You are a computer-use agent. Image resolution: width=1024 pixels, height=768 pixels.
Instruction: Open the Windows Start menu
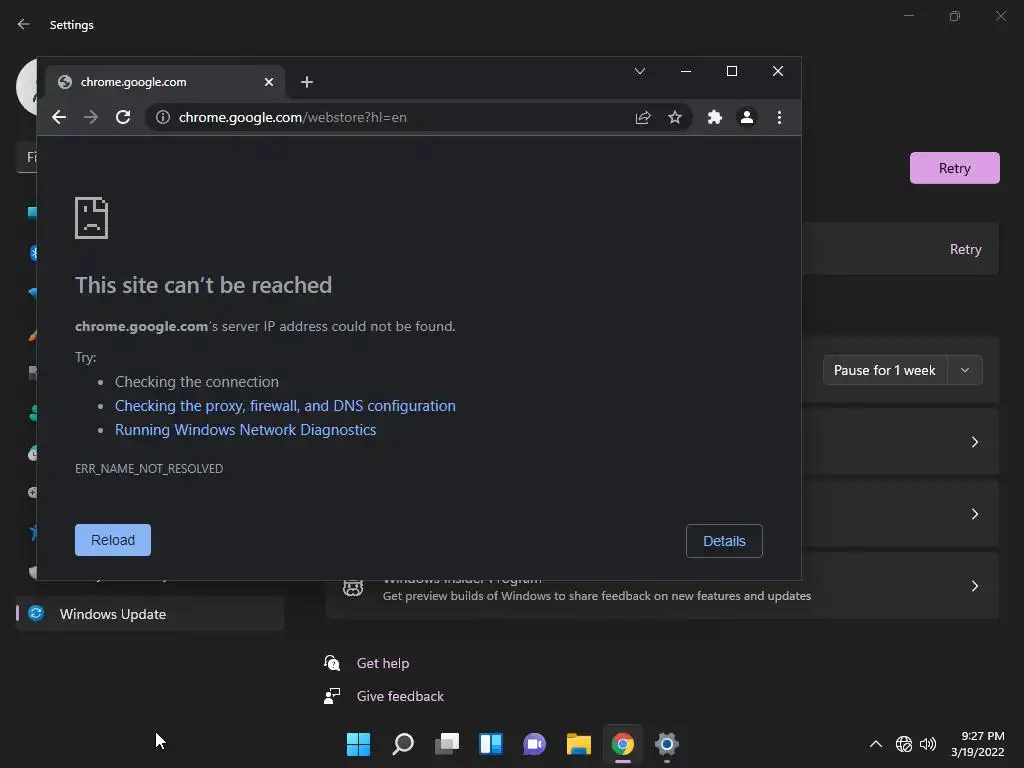point(358,744)
